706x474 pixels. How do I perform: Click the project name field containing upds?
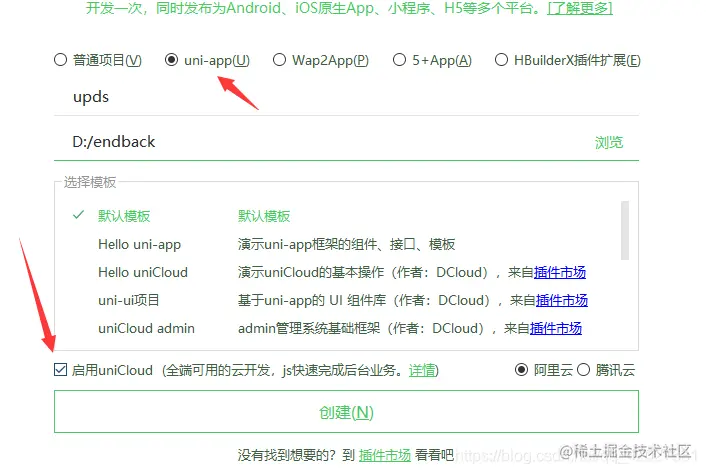click(x=346, y=97)
